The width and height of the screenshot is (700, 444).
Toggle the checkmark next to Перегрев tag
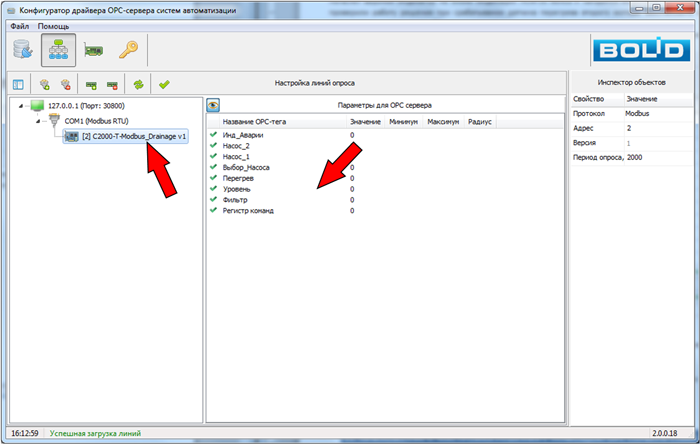coord(213,178)
